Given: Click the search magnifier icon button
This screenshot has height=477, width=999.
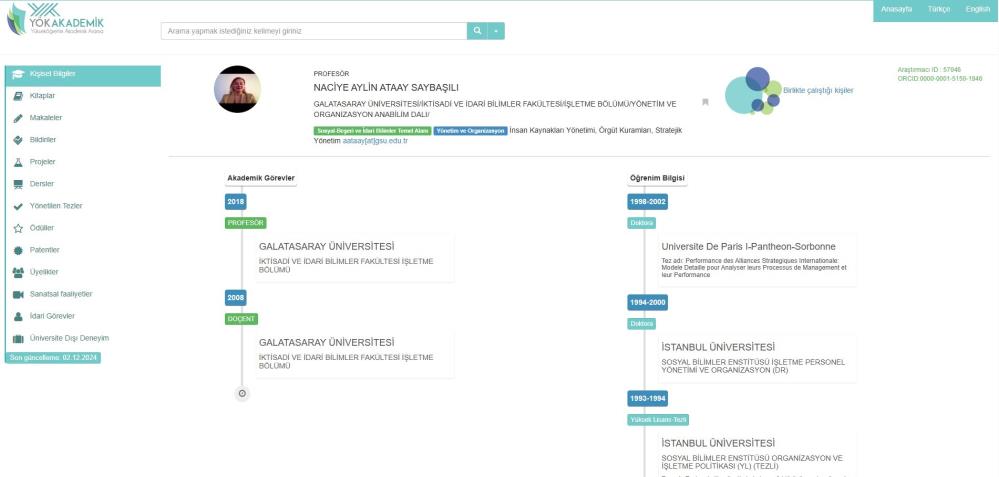Looking at the screenshot, I should [477, 31].
